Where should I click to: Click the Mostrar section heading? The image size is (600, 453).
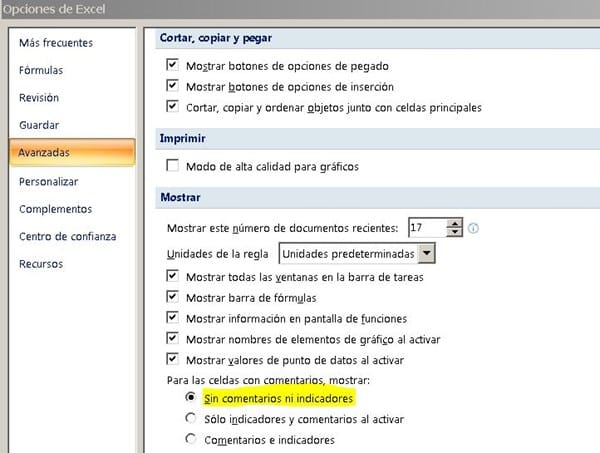180,197
